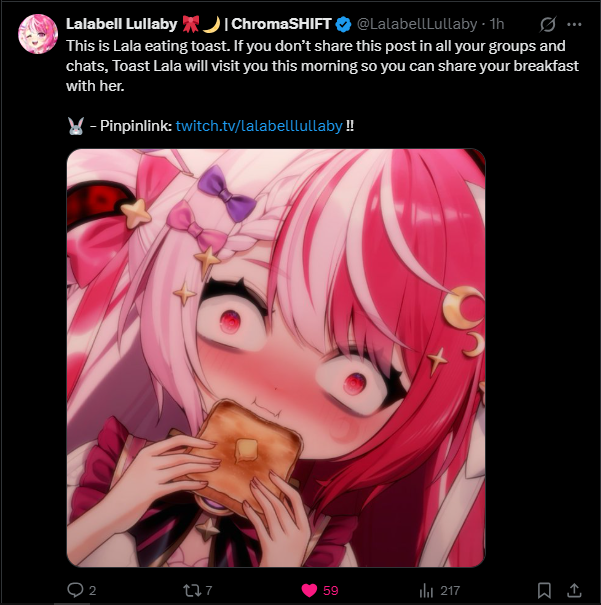601x605 pixels.
Task: Click the reply count number 2
Action: (x=93, y=590)
